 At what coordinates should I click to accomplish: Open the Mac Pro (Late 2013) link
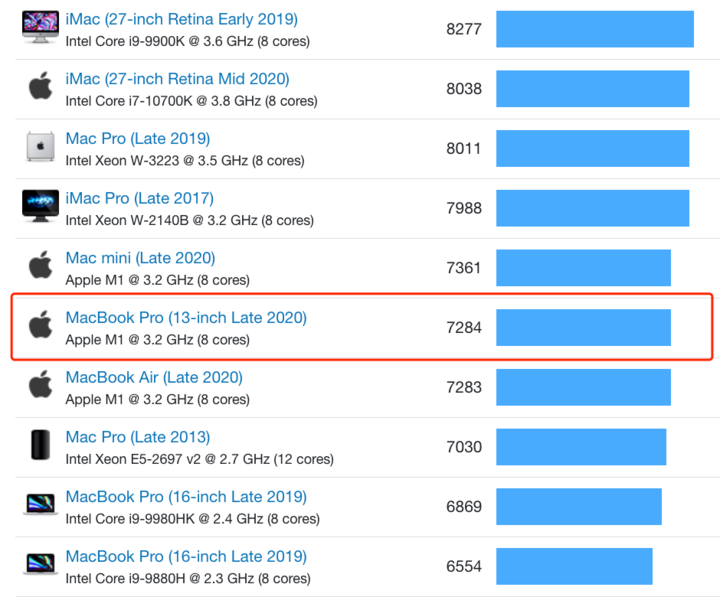(137, 437)
